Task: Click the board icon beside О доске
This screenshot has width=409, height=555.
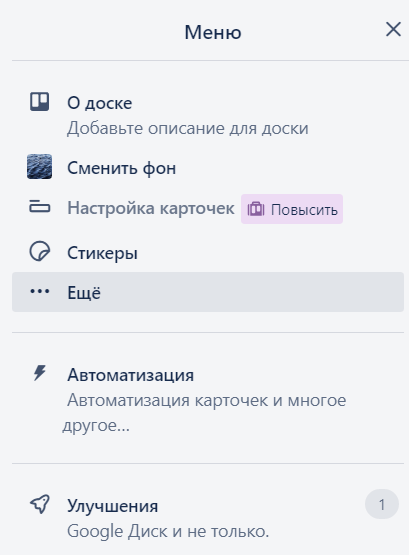Action: tap(39, 102)
